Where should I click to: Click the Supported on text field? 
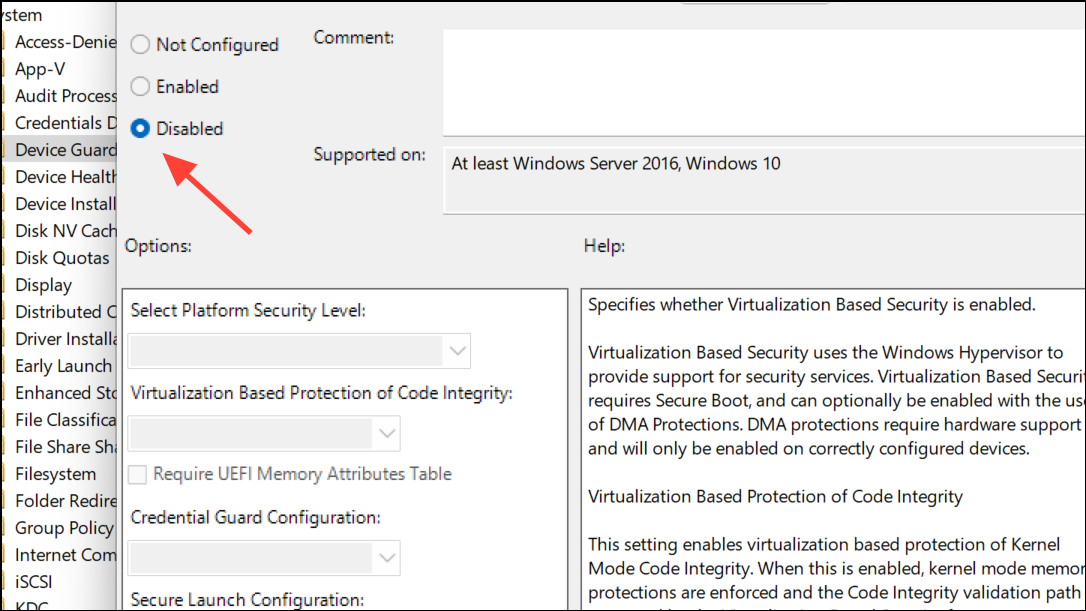point(765,180)
